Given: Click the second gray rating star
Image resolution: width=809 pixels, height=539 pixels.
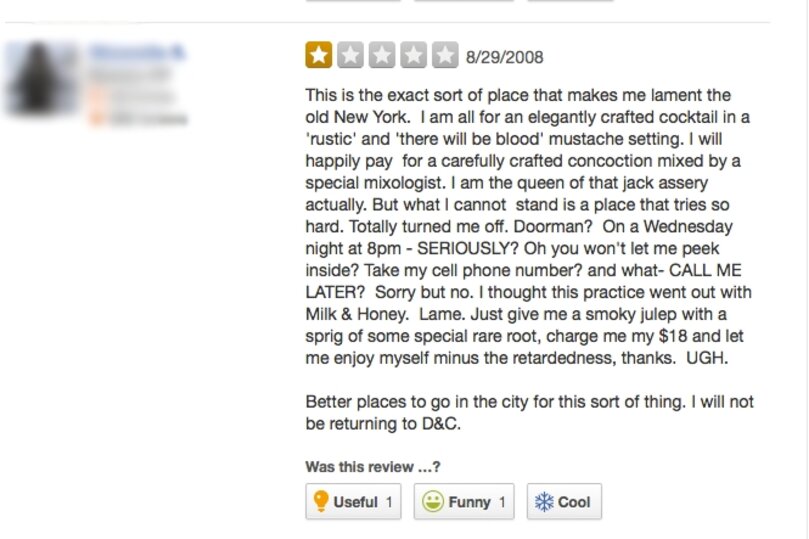Looking at the screenshot, I should [350, 55].
